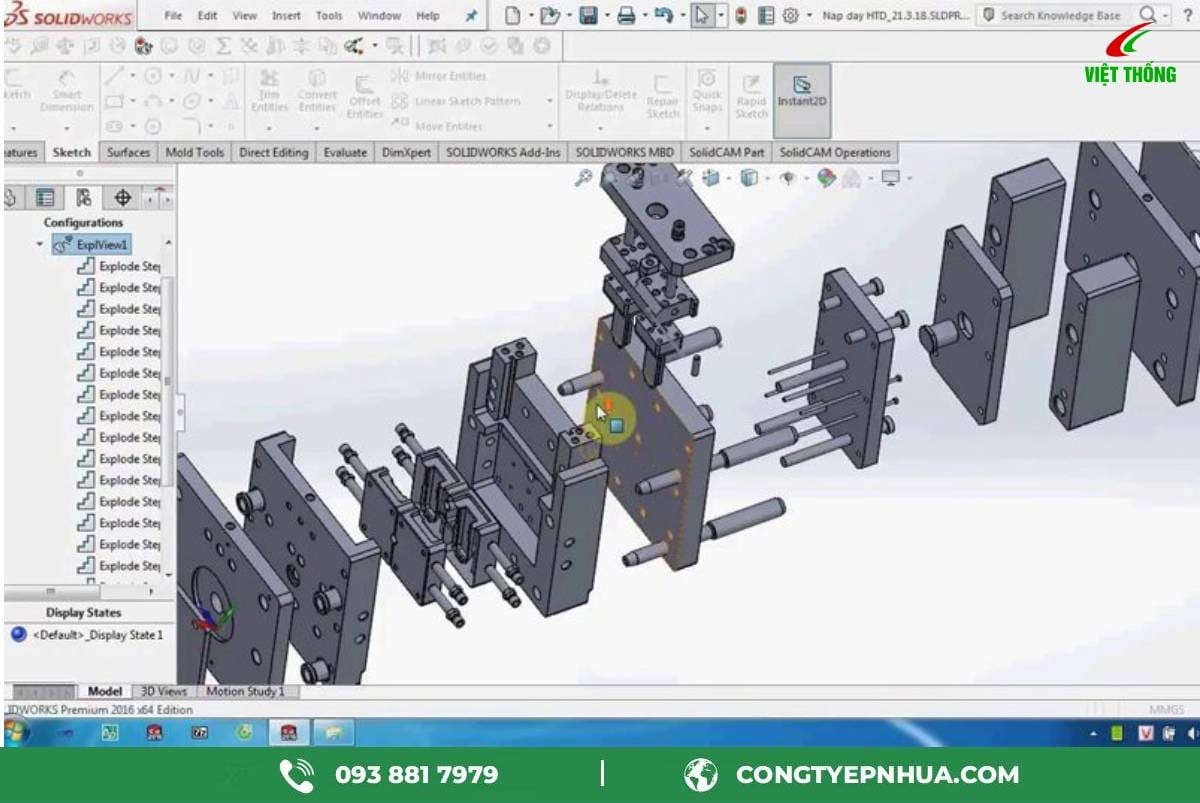Open Motion Study 1 at the bottom
The width and height of the screenshot is (1200, 803).
[248, 691]
